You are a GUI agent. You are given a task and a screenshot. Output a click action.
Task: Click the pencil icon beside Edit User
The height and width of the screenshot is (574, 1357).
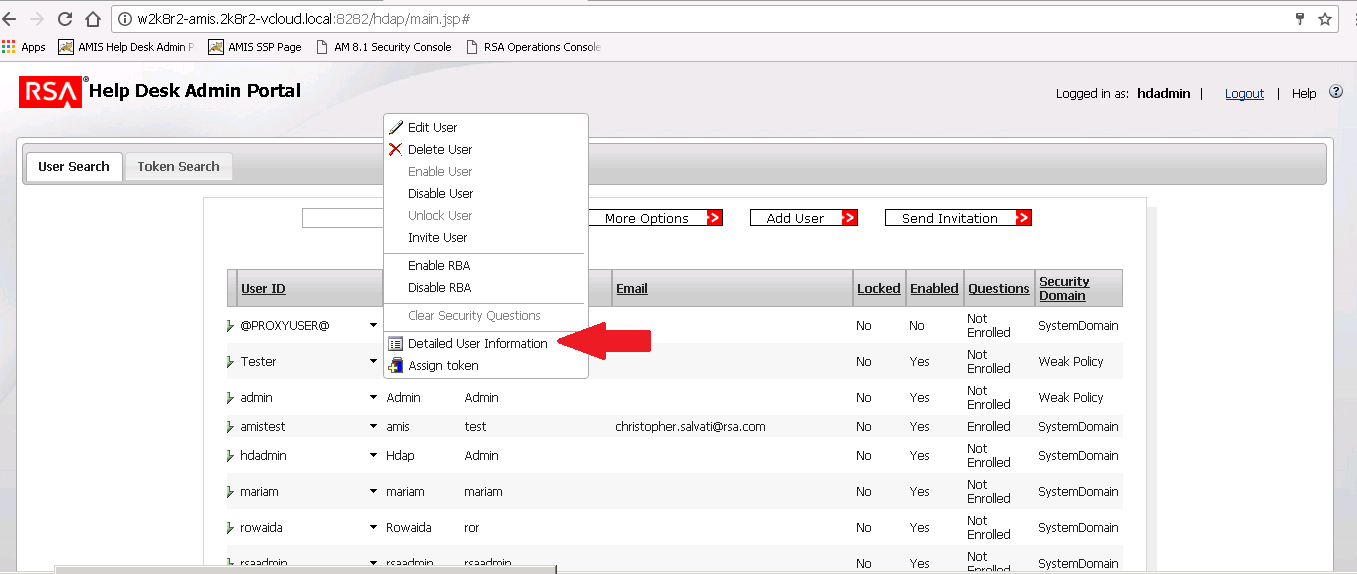pos(396,127)
